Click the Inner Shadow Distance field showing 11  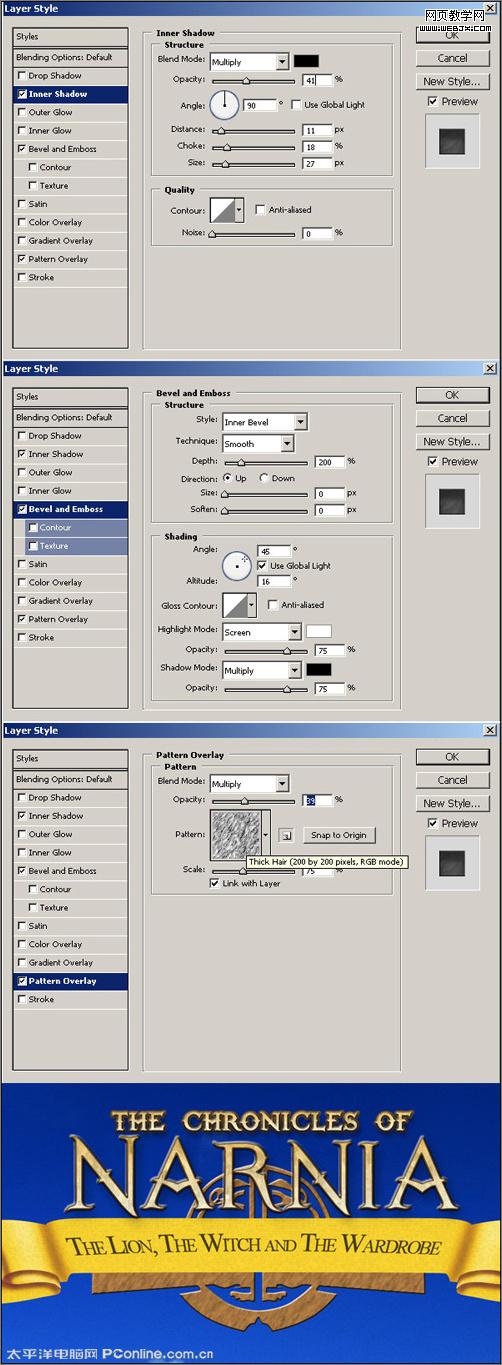317,130
